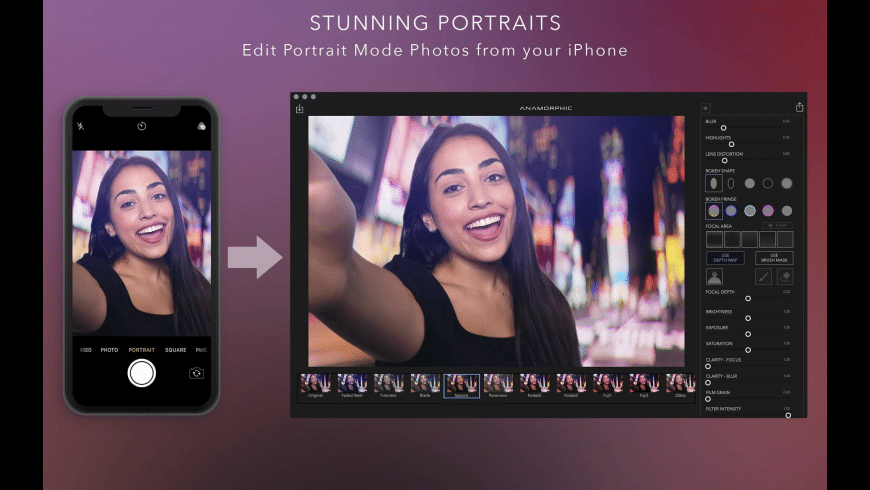870x490 pixels.
Task: Switch to SQUARE mode on iPhone
Action: (176, 350)
